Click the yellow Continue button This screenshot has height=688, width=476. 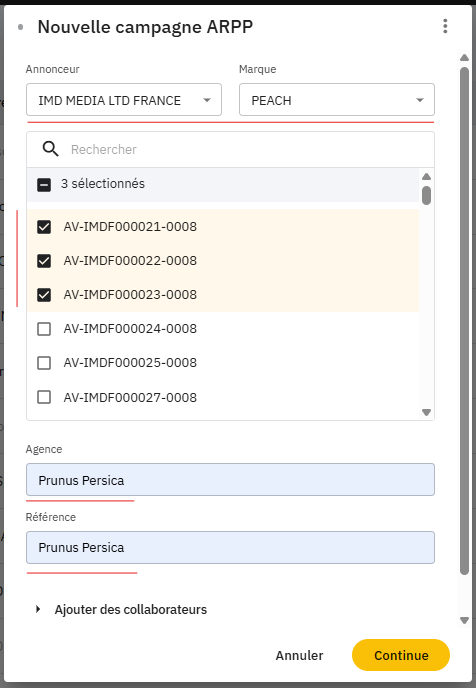[x=401, y=655]
